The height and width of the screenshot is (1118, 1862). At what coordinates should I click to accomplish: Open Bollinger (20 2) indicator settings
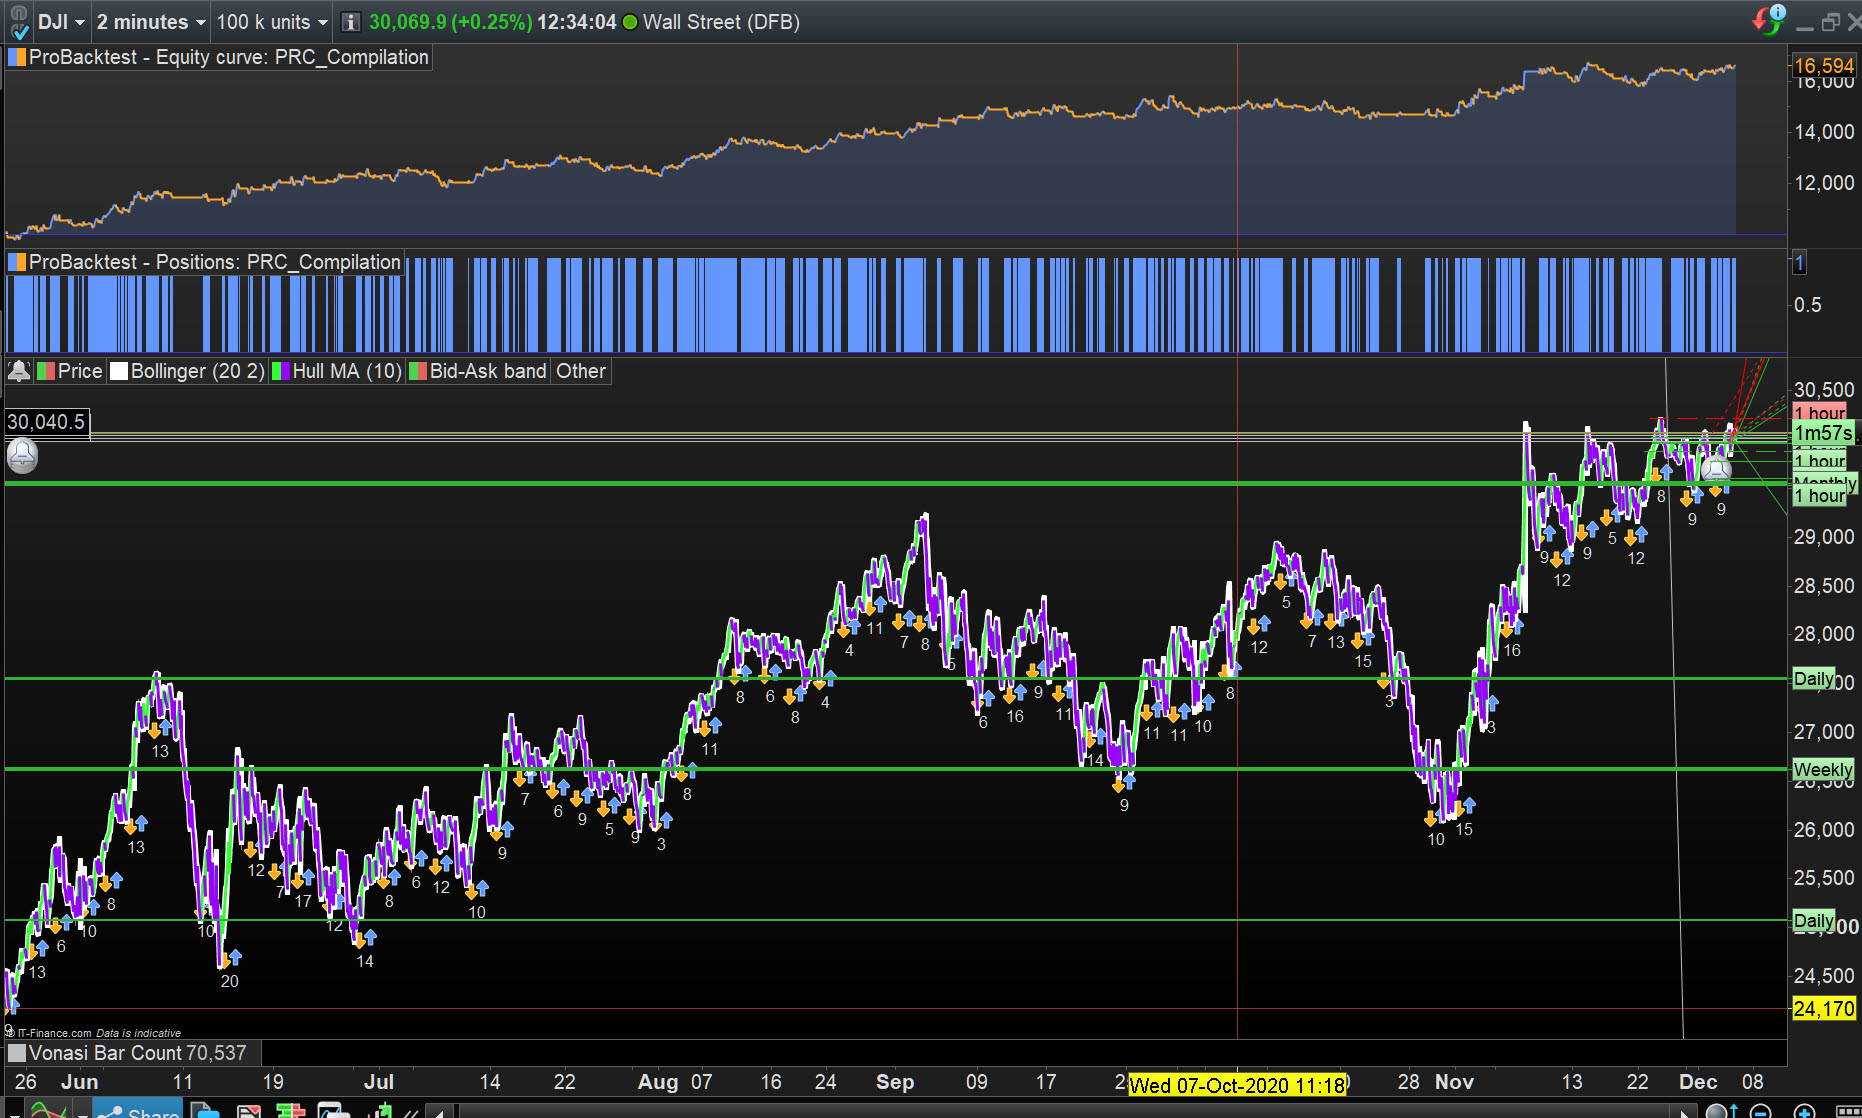[198, 371]
